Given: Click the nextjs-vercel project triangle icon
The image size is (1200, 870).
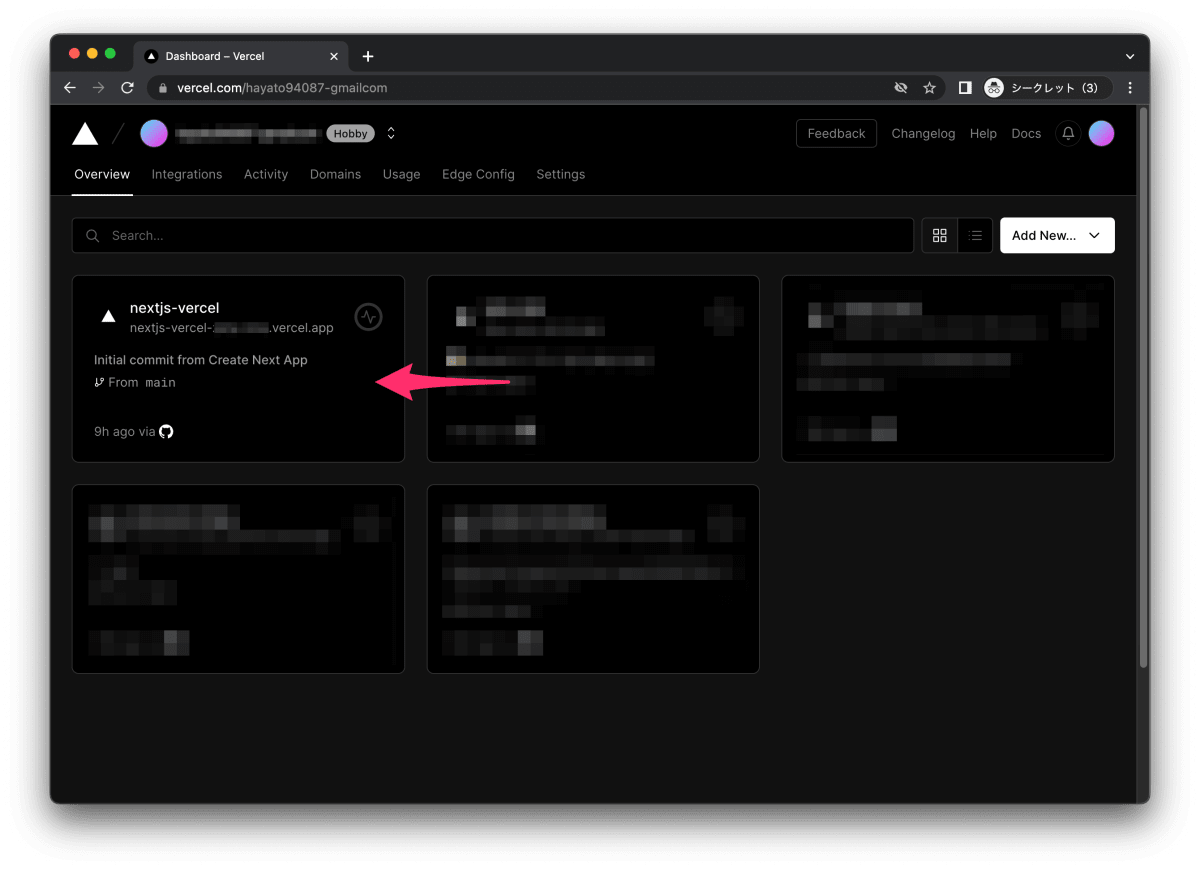Looking at the screenshot, I should click(108, 317).
